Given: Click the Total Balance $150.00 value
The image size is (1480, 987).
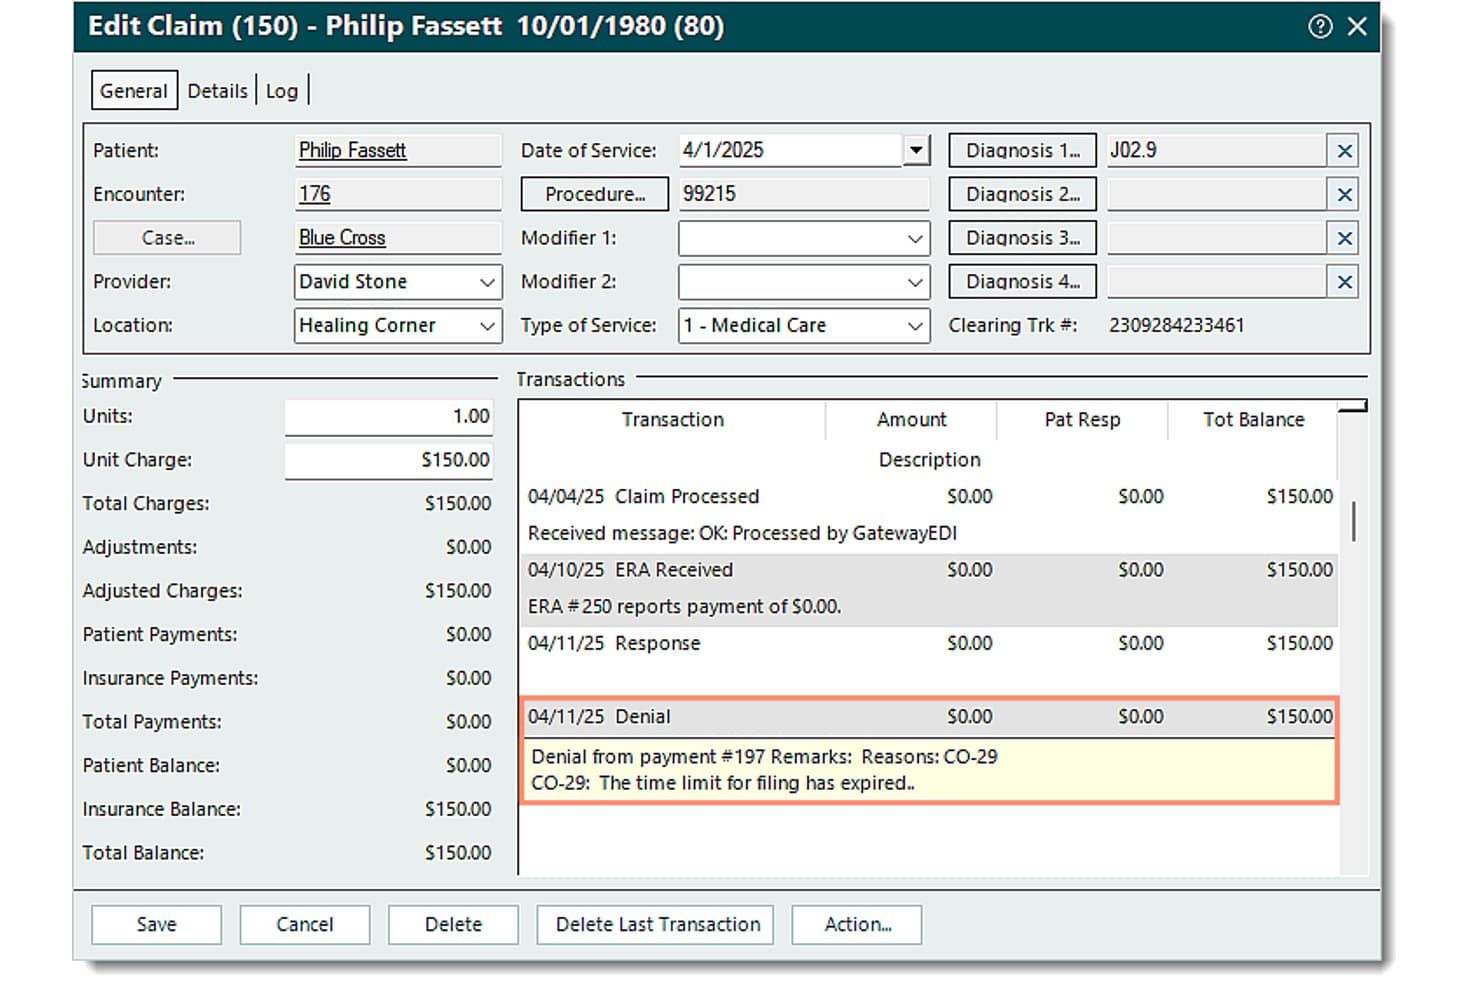Looking at the screenshot, I should tap(458, 853).
